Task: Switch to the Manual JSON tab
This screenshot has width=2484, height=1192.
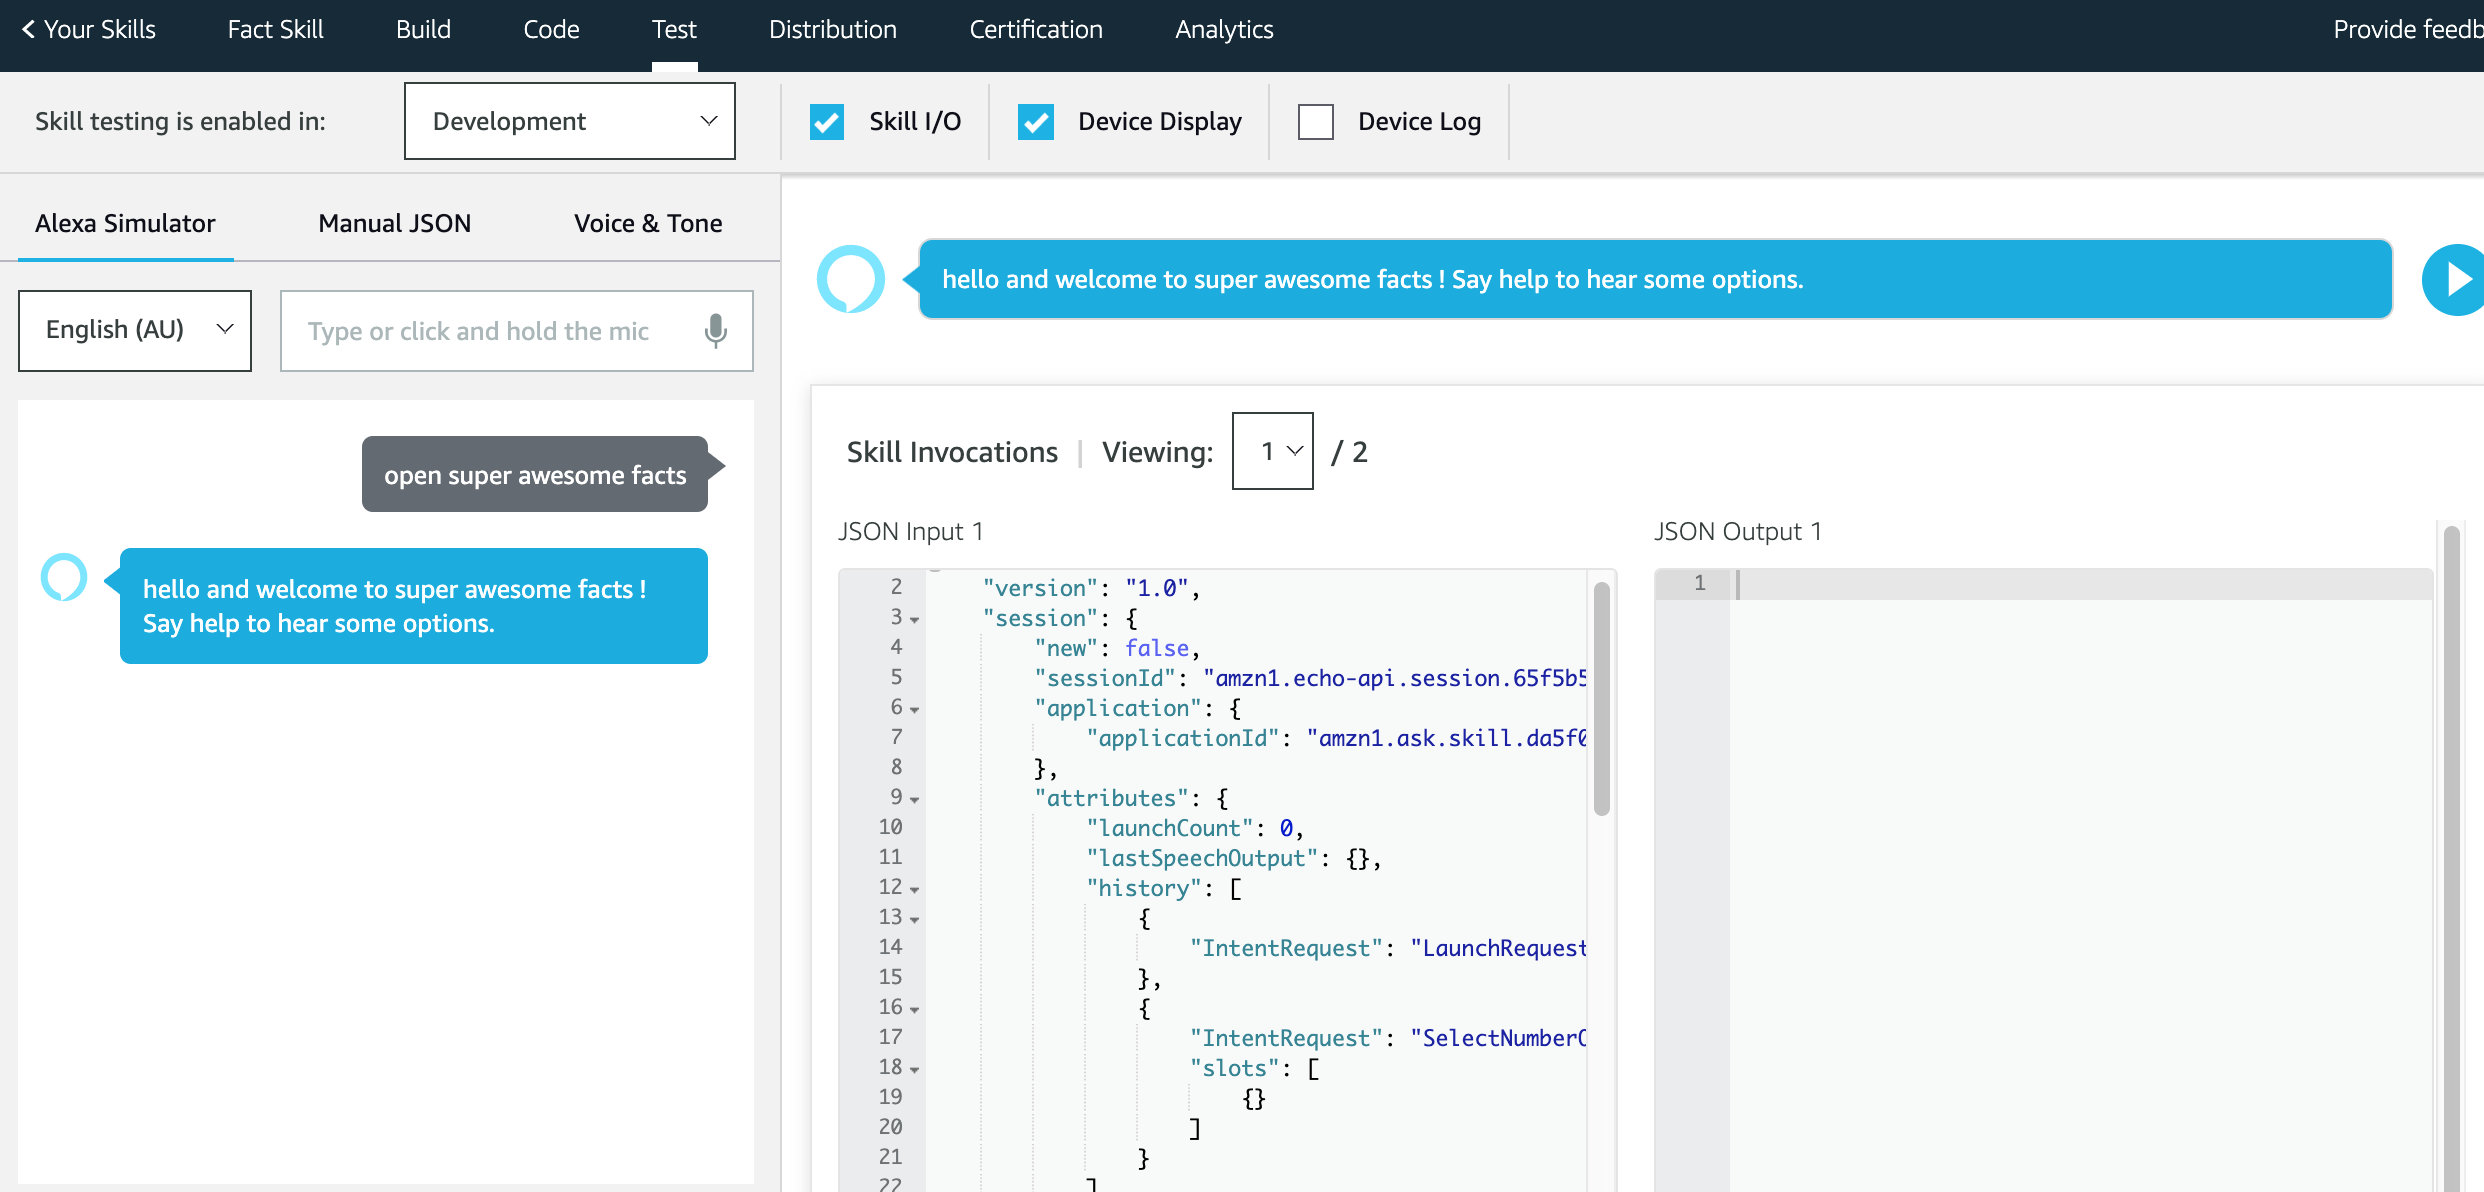Action: pyautogui.click(x=394, y=223)
